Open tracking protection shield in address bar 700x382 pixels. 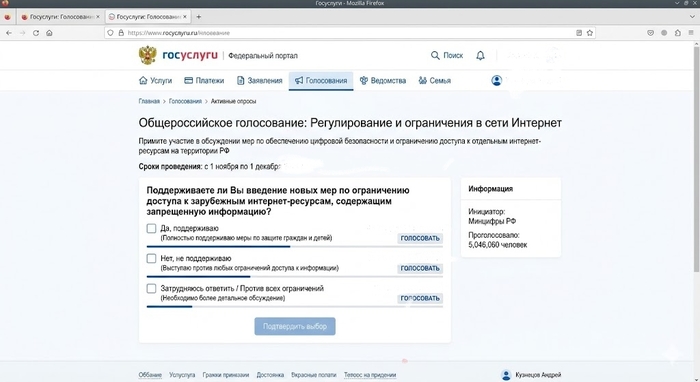(x=110, y=33)
